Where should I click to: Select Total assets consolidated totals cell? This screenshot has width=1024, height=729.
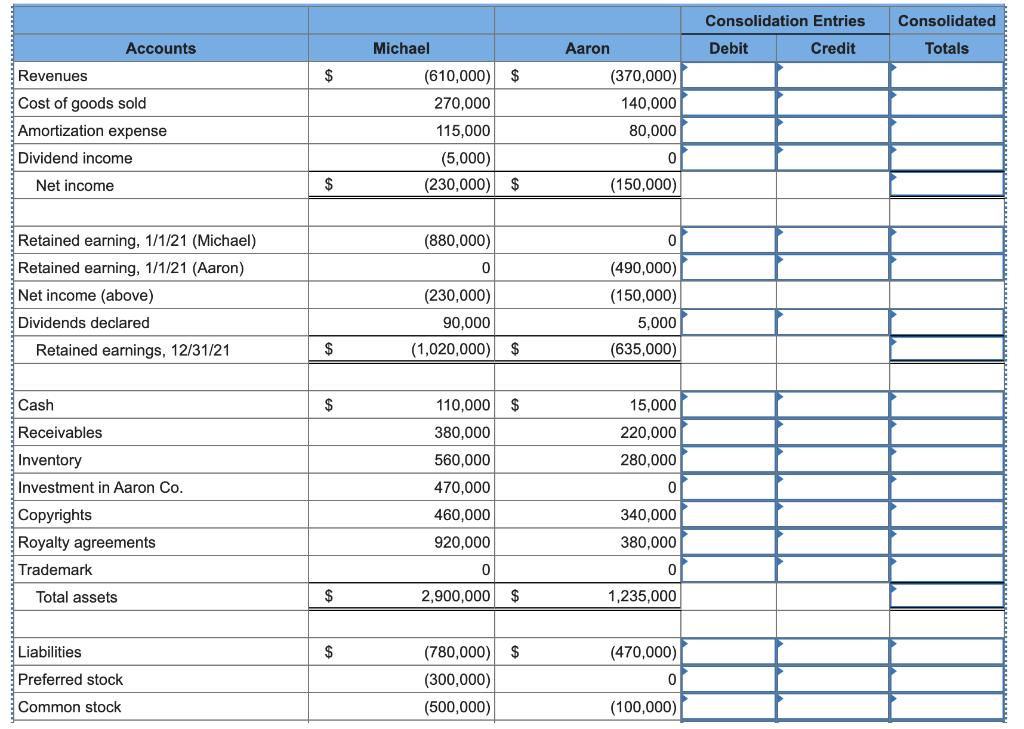point(947,596)
